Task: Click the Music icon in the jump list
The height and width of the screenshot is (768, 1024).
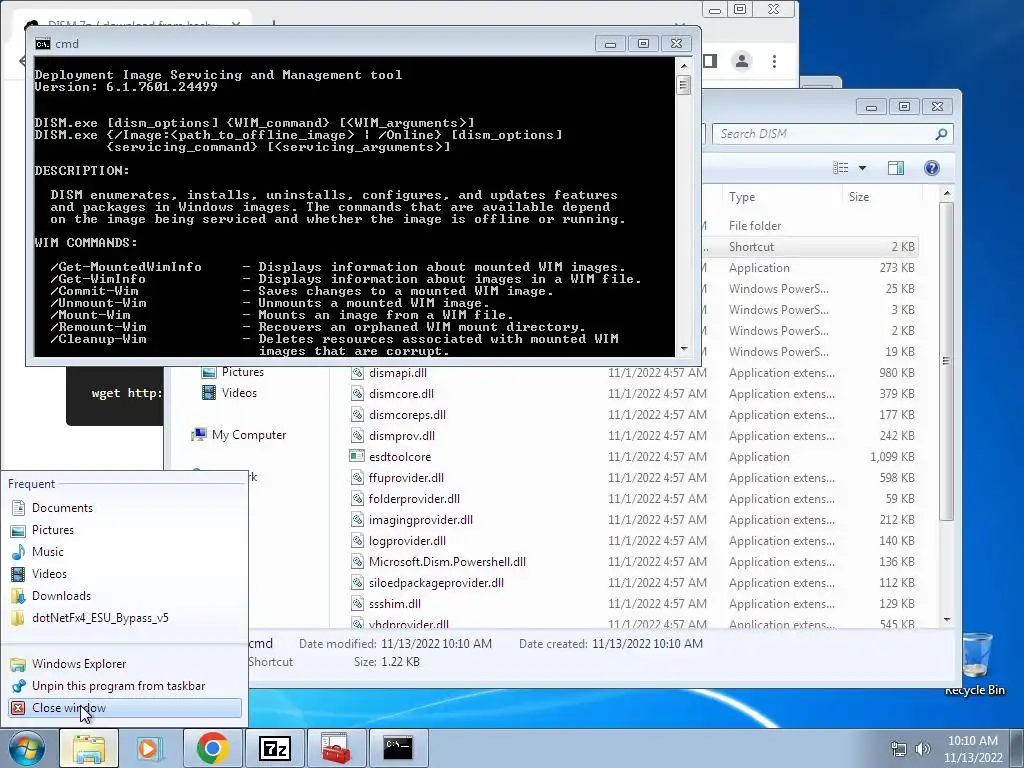Action: 18,552
